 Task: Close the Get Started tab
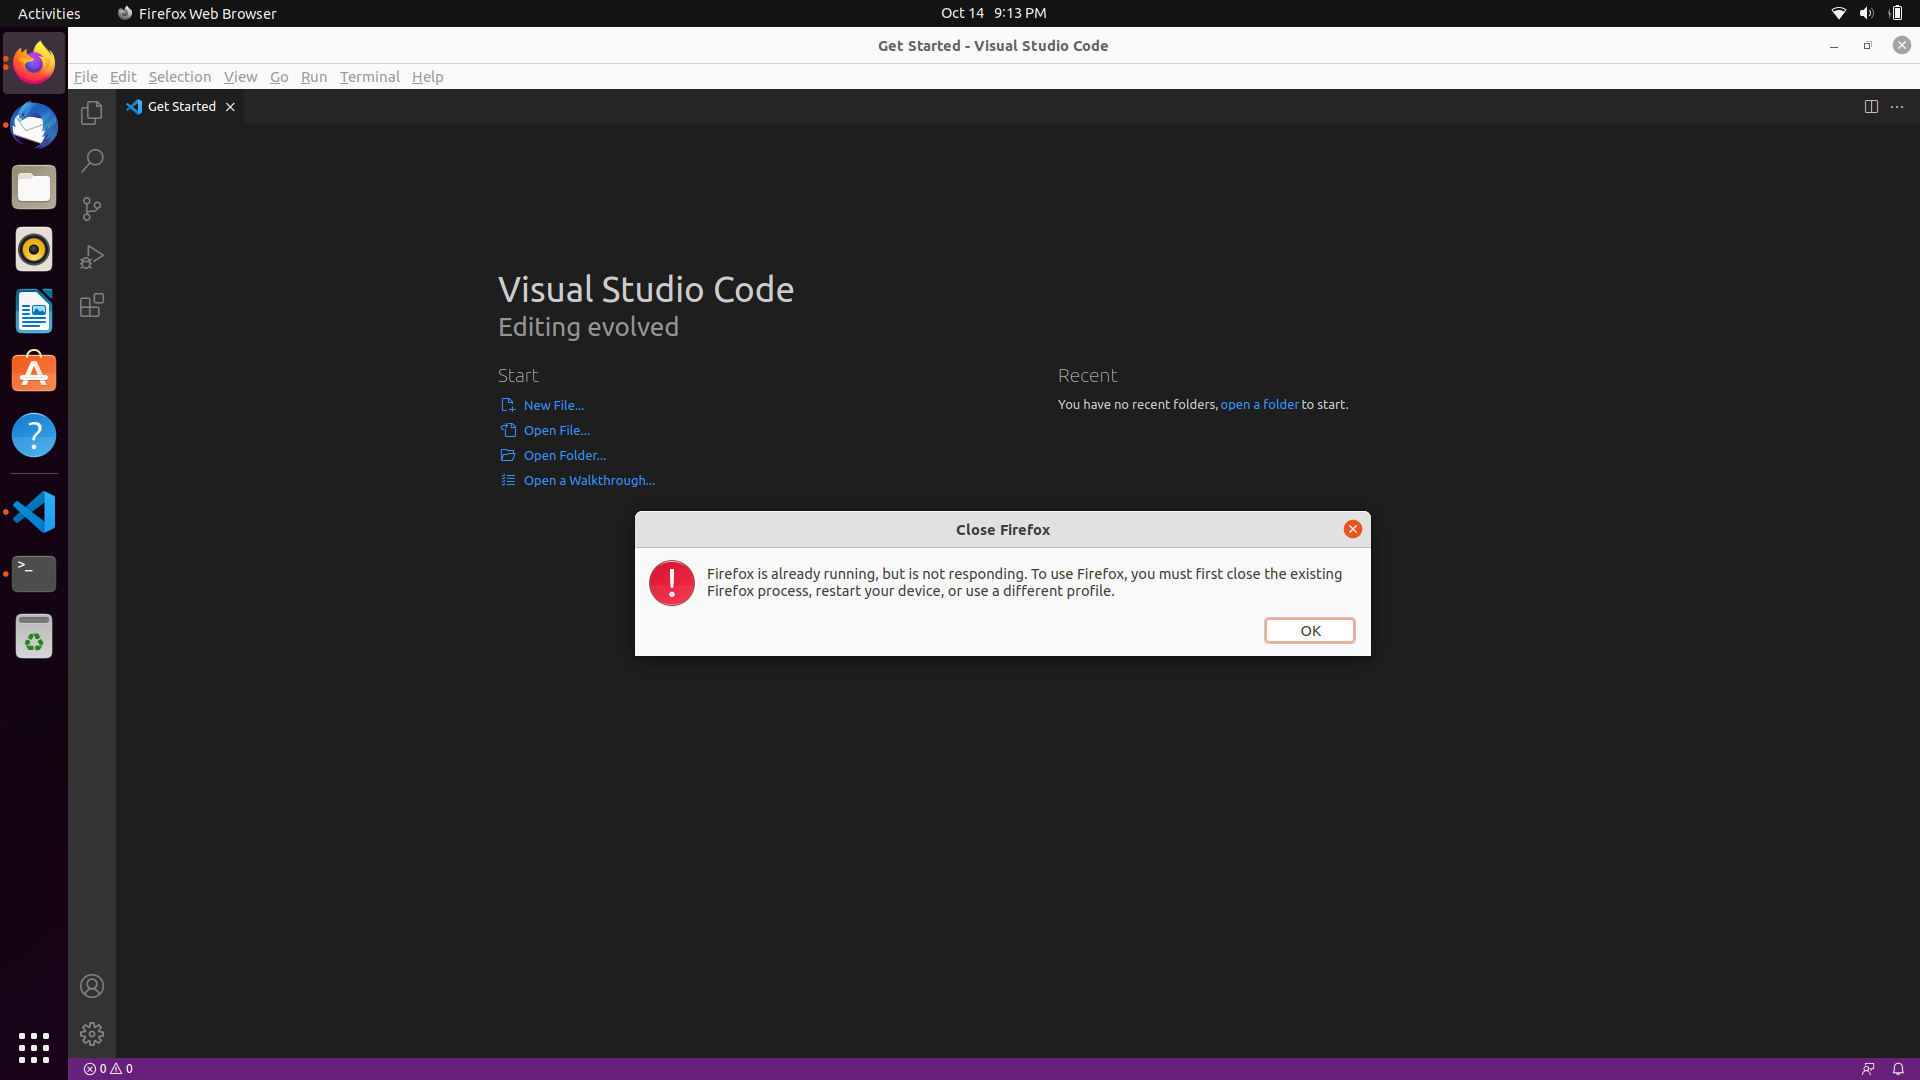[230, 107]
